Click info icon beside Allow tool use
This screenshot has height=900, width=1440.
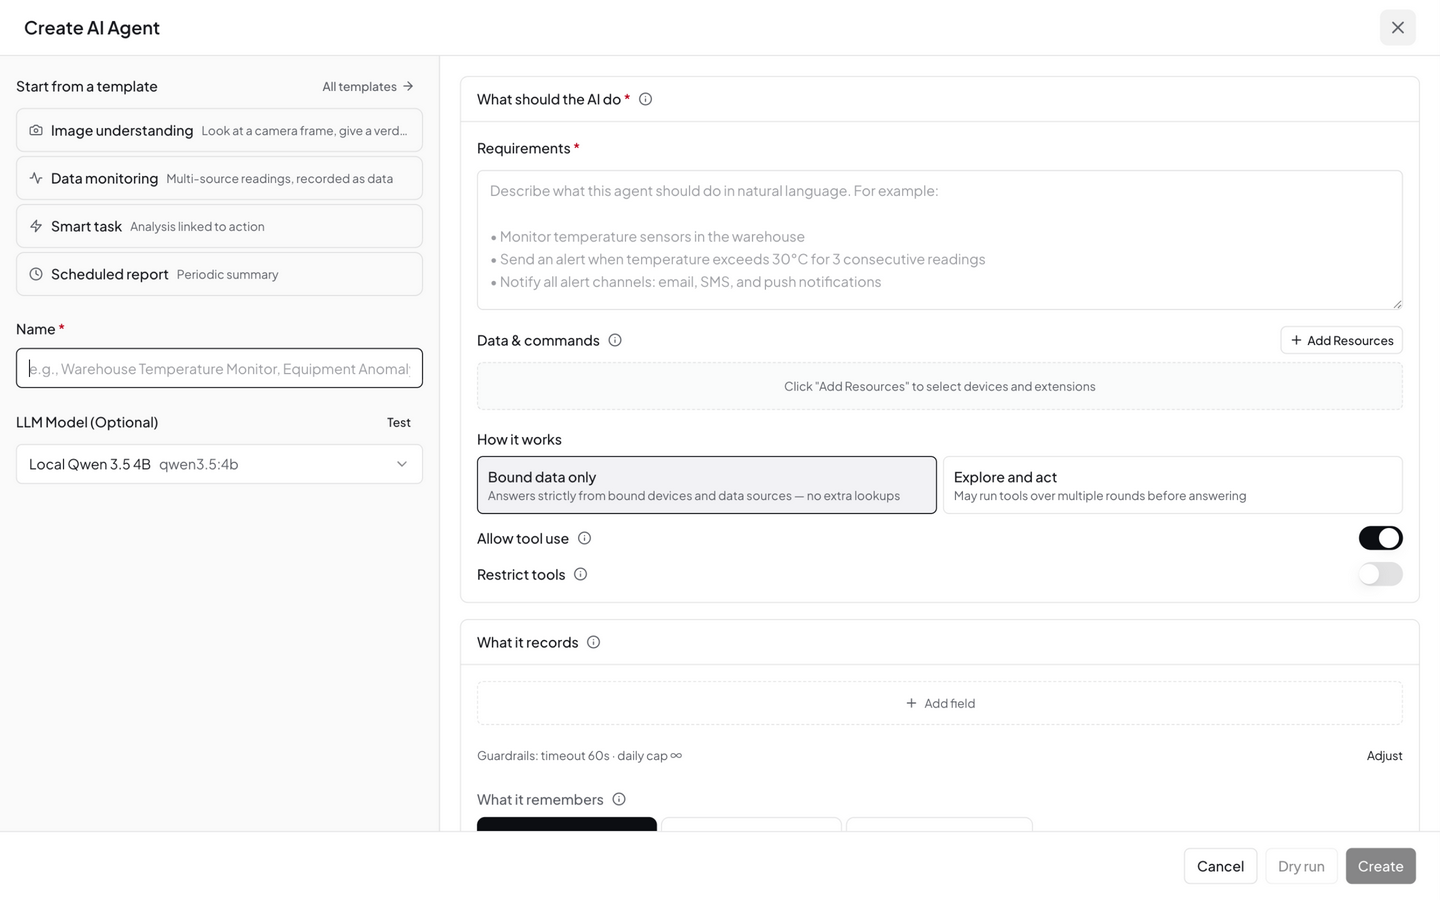pos(585,538)
